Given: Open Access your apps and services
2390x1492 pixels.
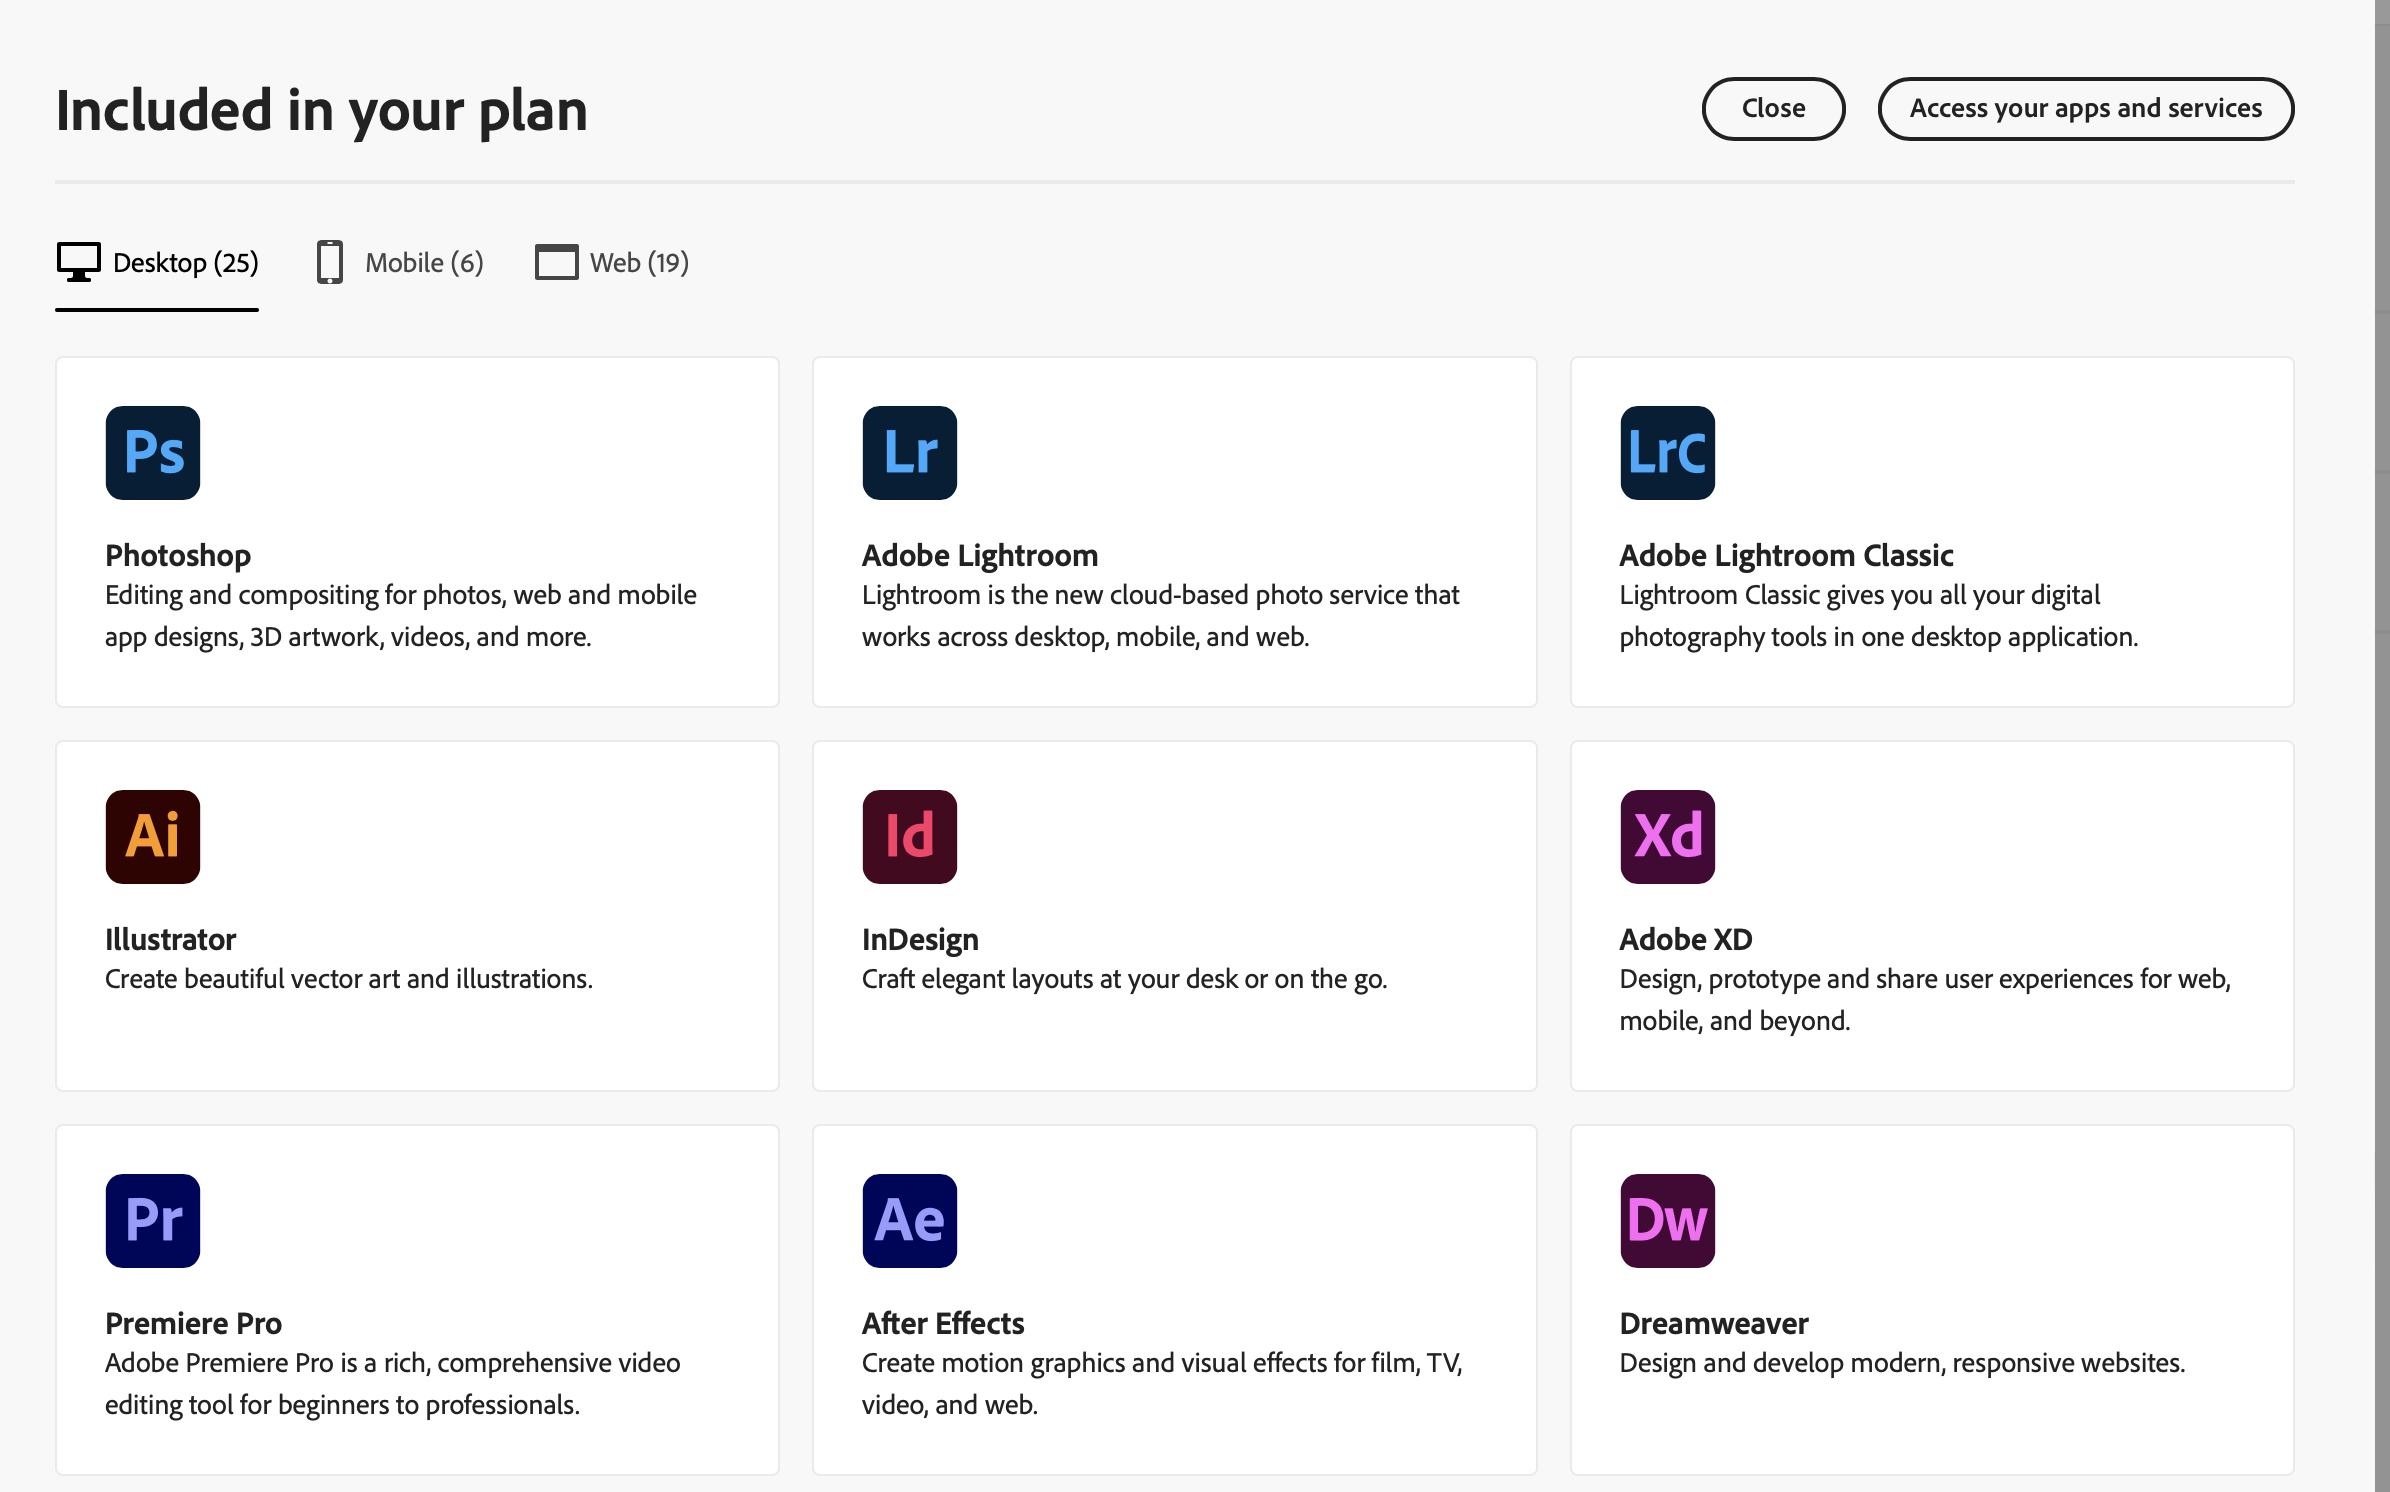Looking at the screenshot, I should click(x=2085, y=108).
